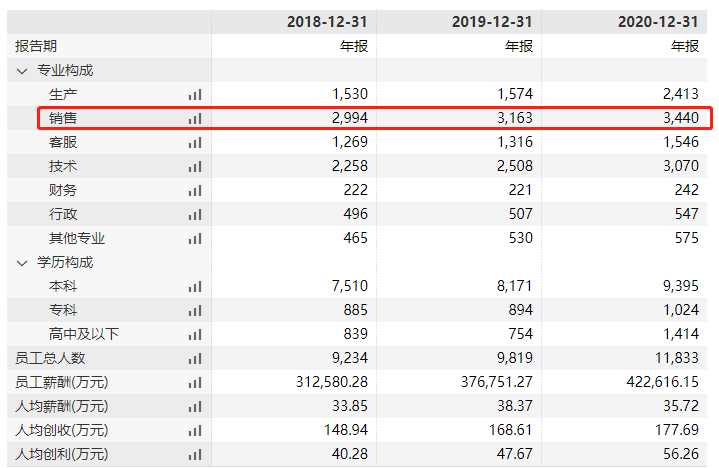Viewport: 719px width, 468px height.
Task: Open the chart icon for 员工总人数
Action: coord(194,358)
